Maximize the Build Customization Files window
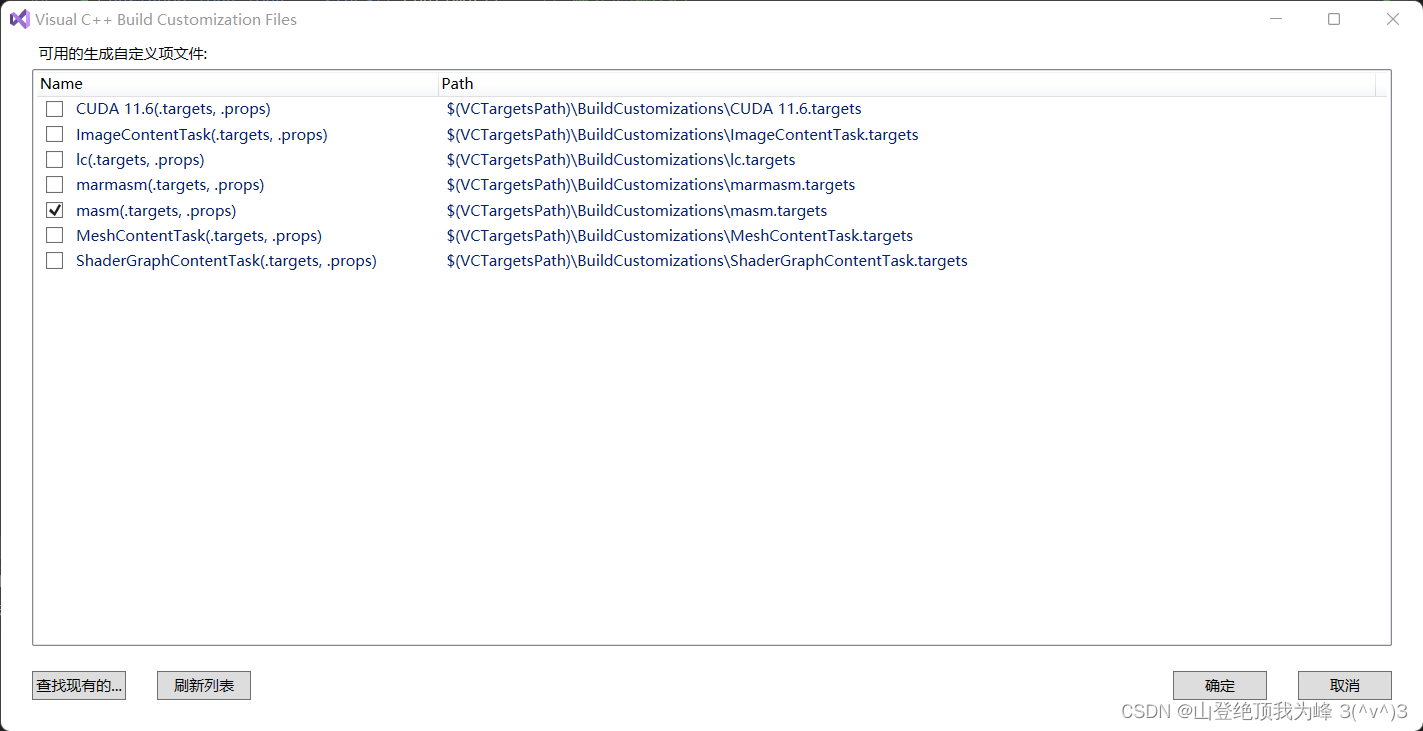 1334,19
